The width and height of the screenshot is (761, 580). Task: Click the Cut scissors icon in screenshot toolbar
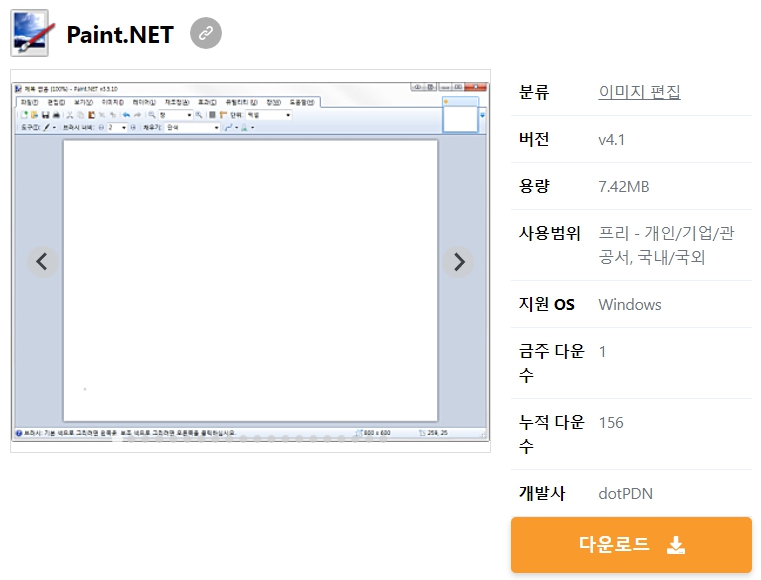(x=69, y=115)
